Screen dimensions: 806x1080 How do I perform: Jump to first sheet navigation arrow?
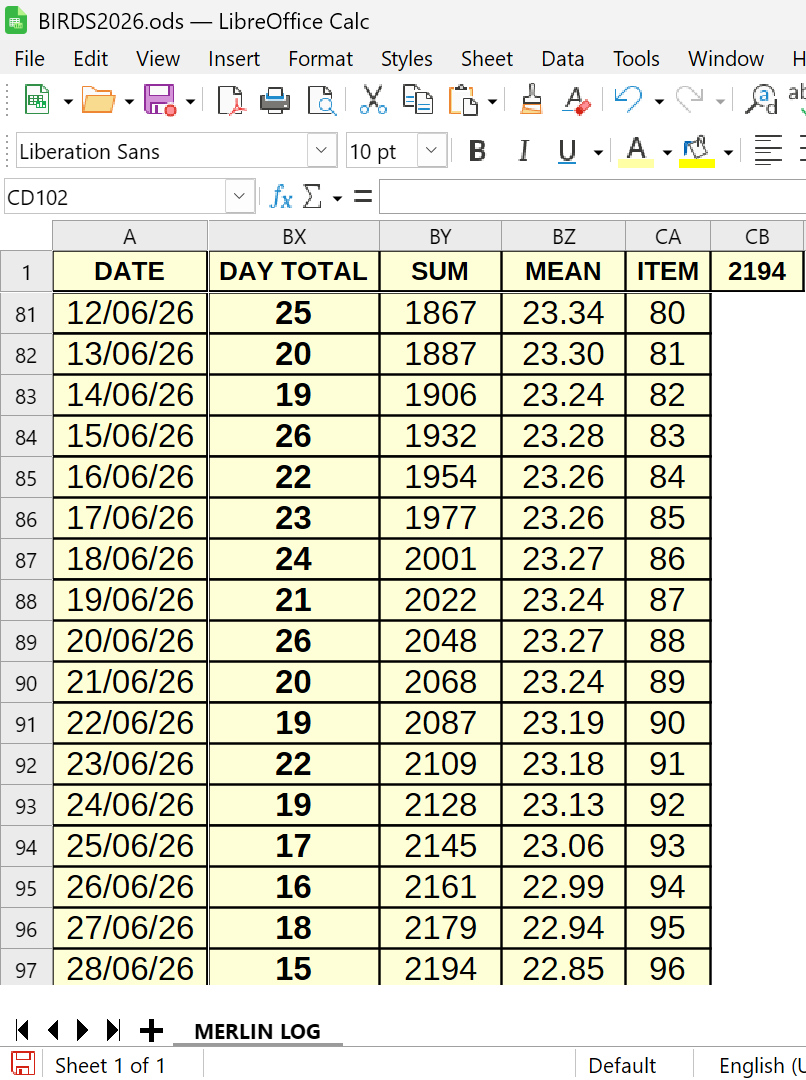tap(22, 1030)
